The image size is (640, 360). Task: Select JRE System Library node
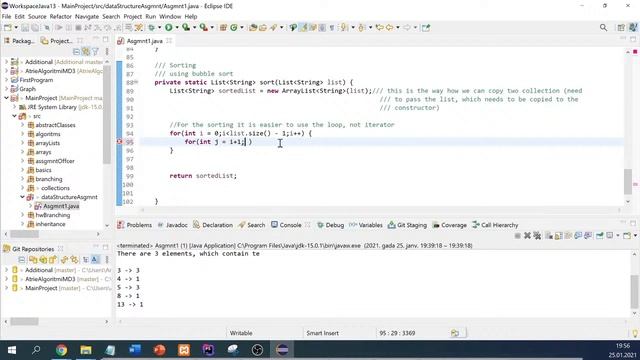[52, 107]
